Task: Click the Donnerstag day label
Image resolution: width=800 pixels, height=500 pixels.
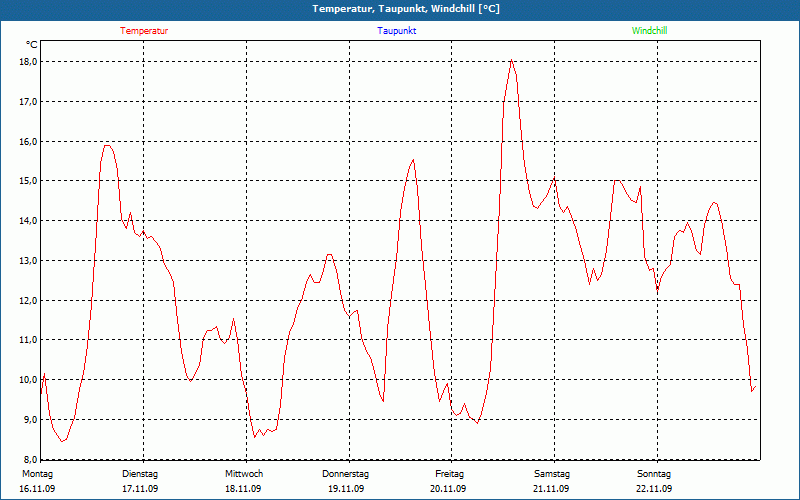Action: (345, 474)
